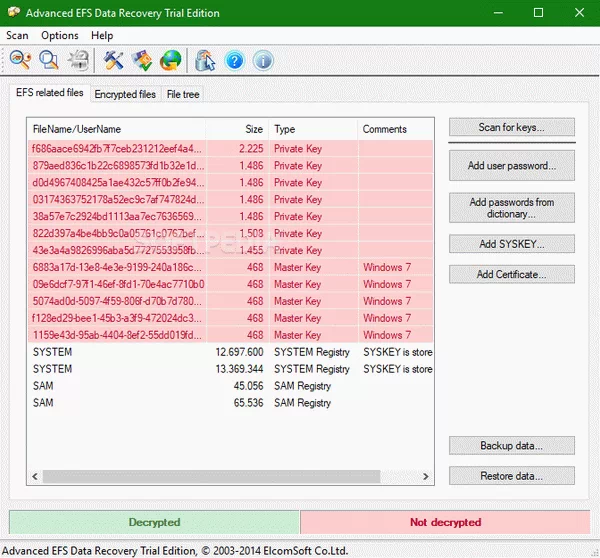Click the Backup data... button
This screenshot has width=600, height=558.
click(x=512, y=445)
